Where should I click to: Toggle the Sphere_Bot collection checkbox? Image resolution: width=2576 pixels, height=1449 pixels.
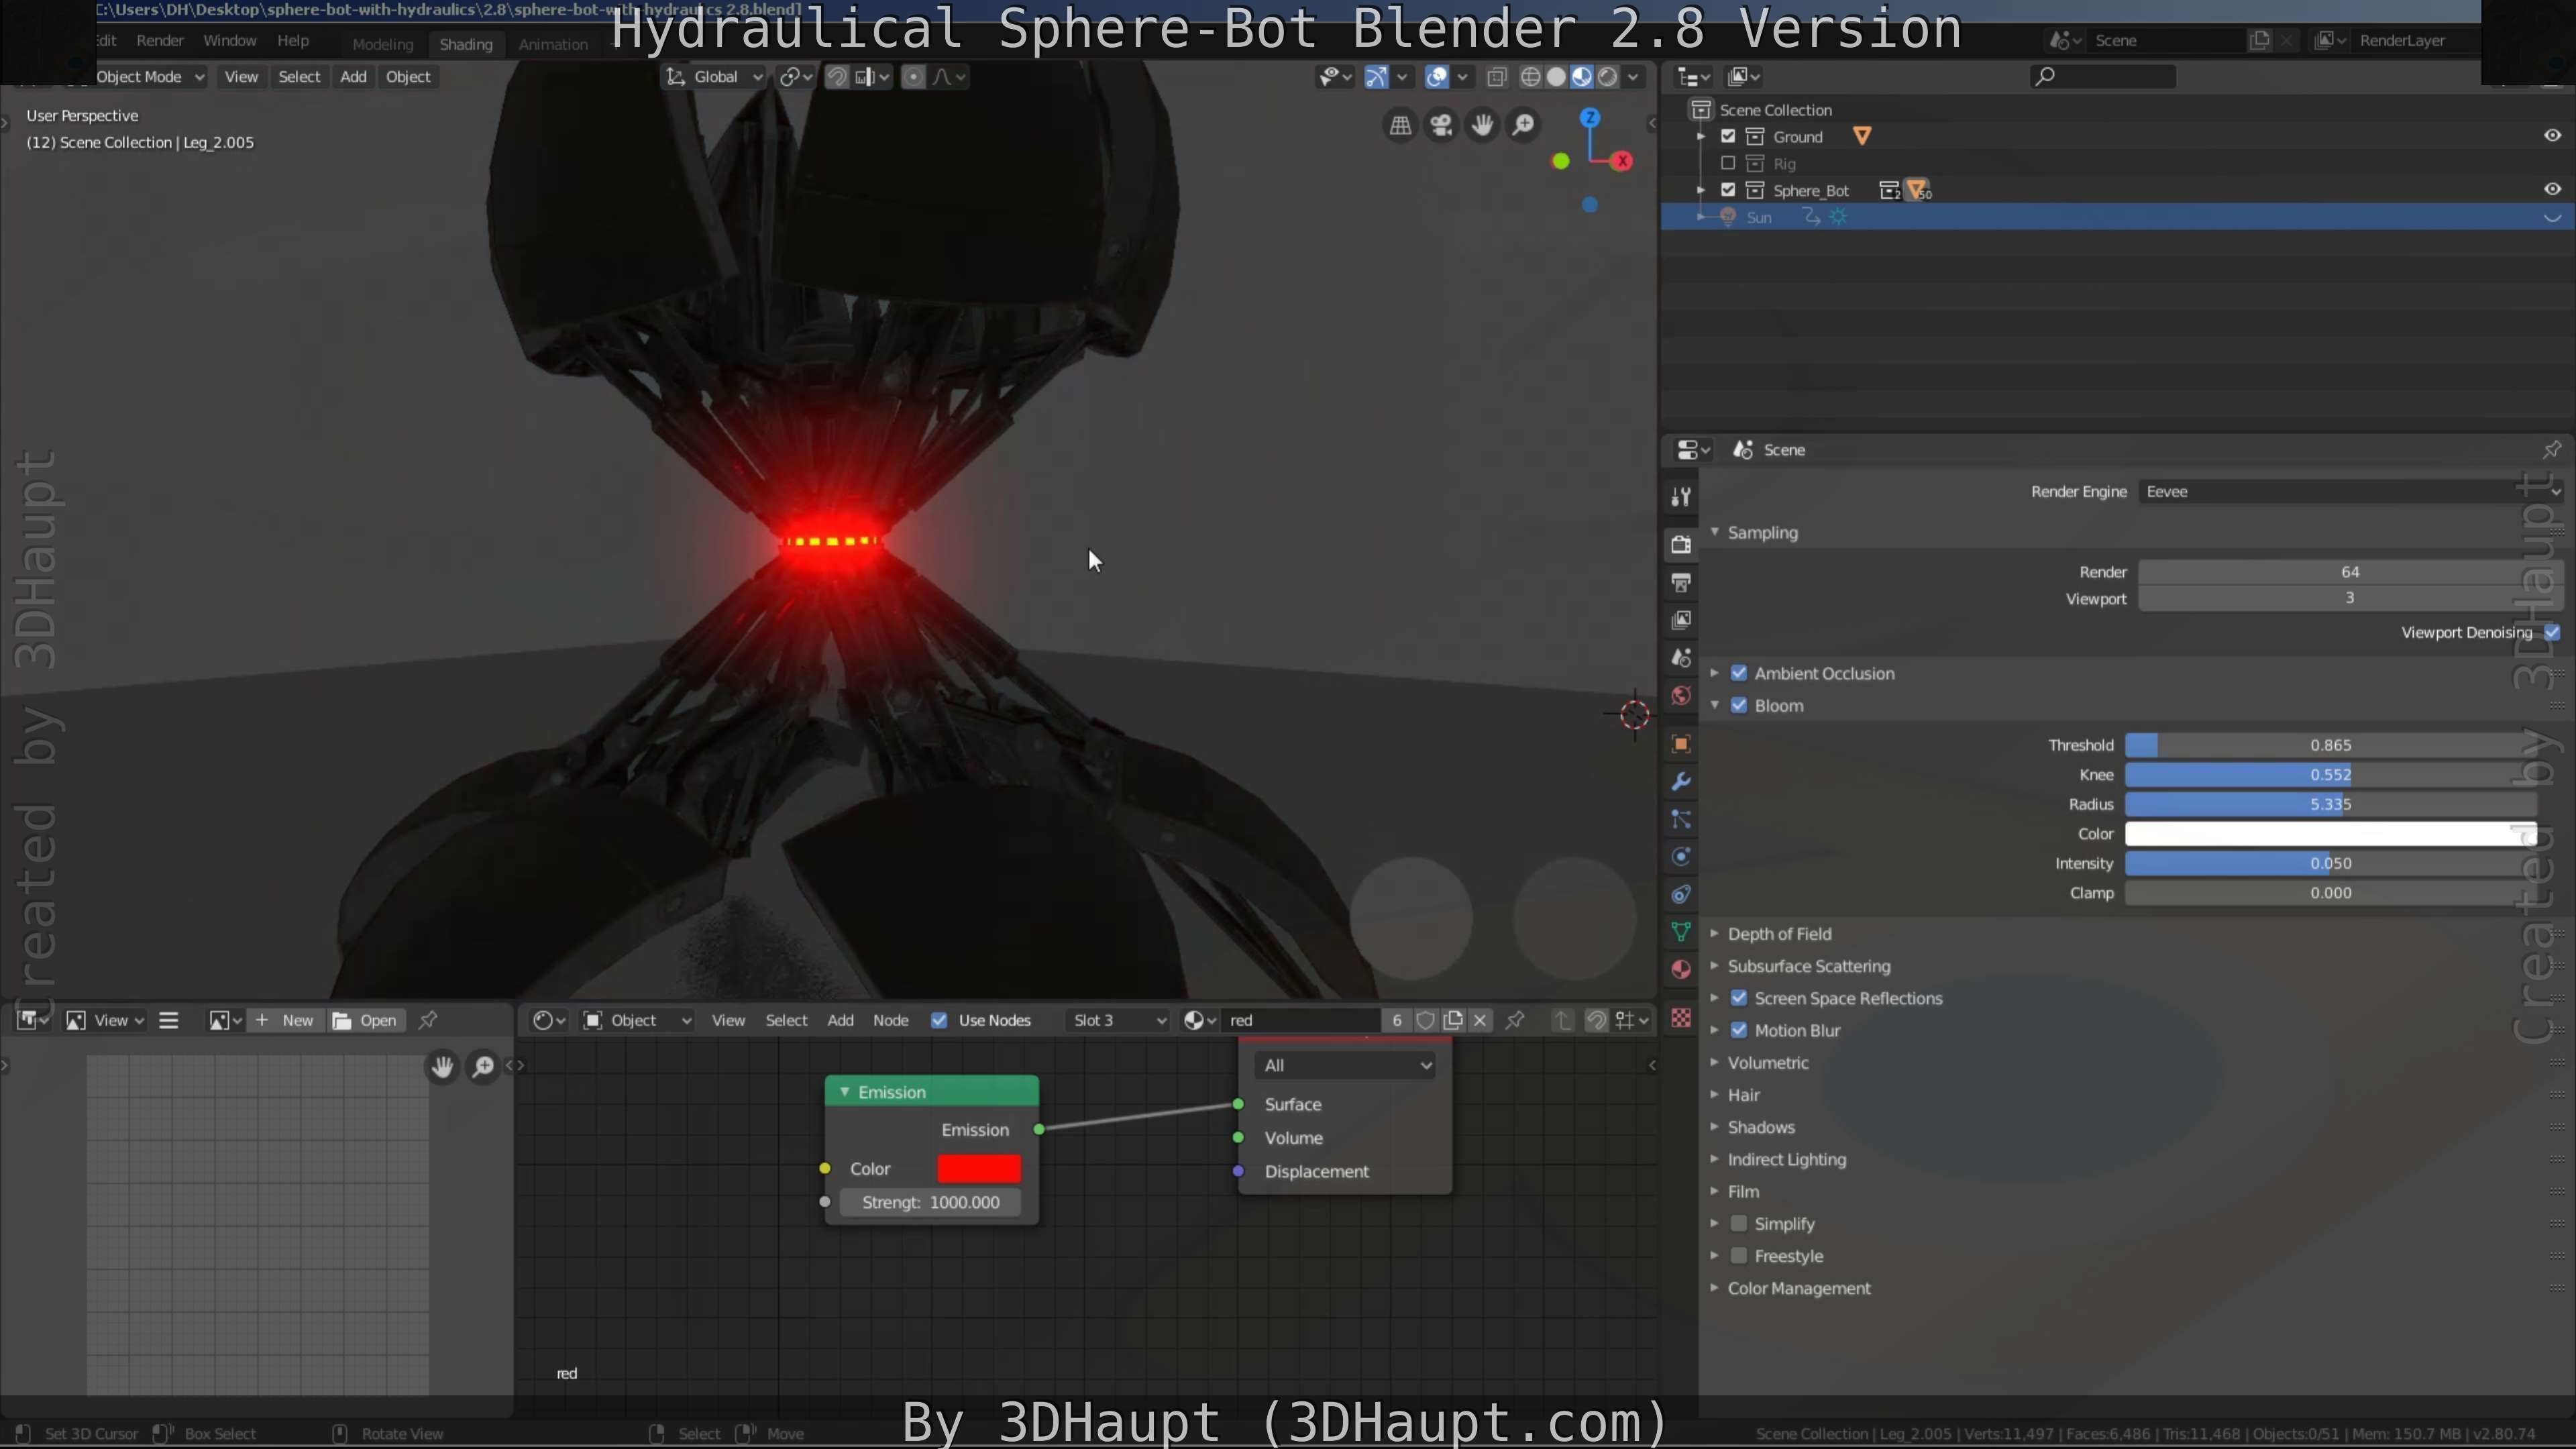(1728, 190)
